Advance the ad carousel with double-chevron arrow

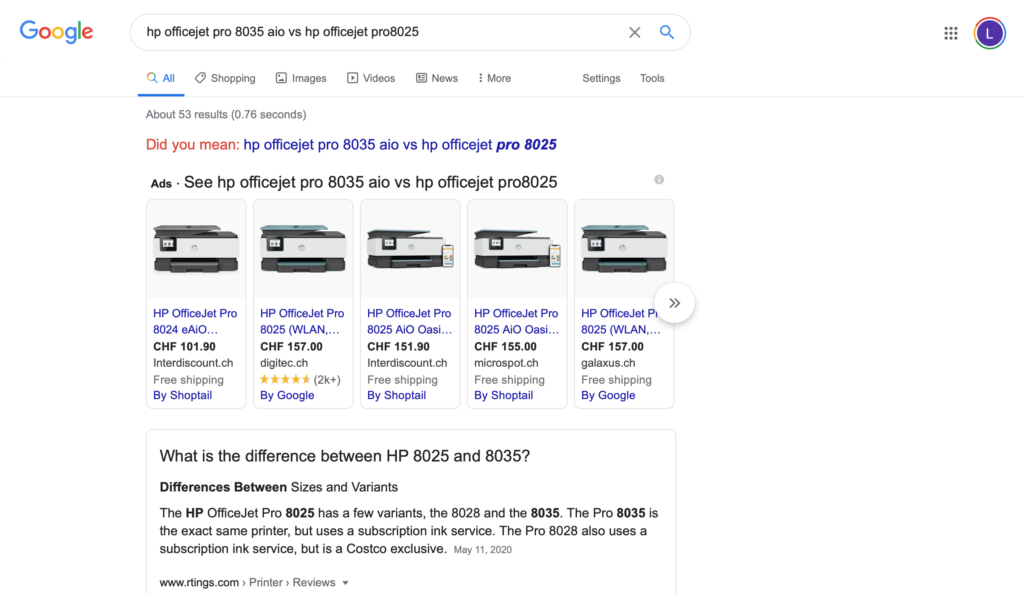[674, 303]
